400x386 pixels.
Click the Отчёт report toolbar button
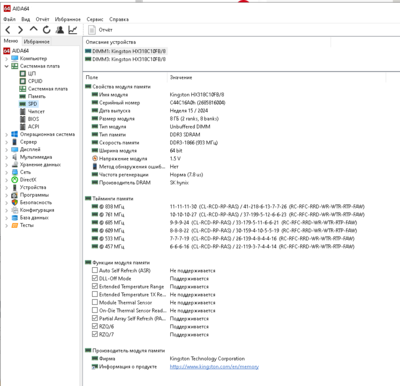pos(100,30)
